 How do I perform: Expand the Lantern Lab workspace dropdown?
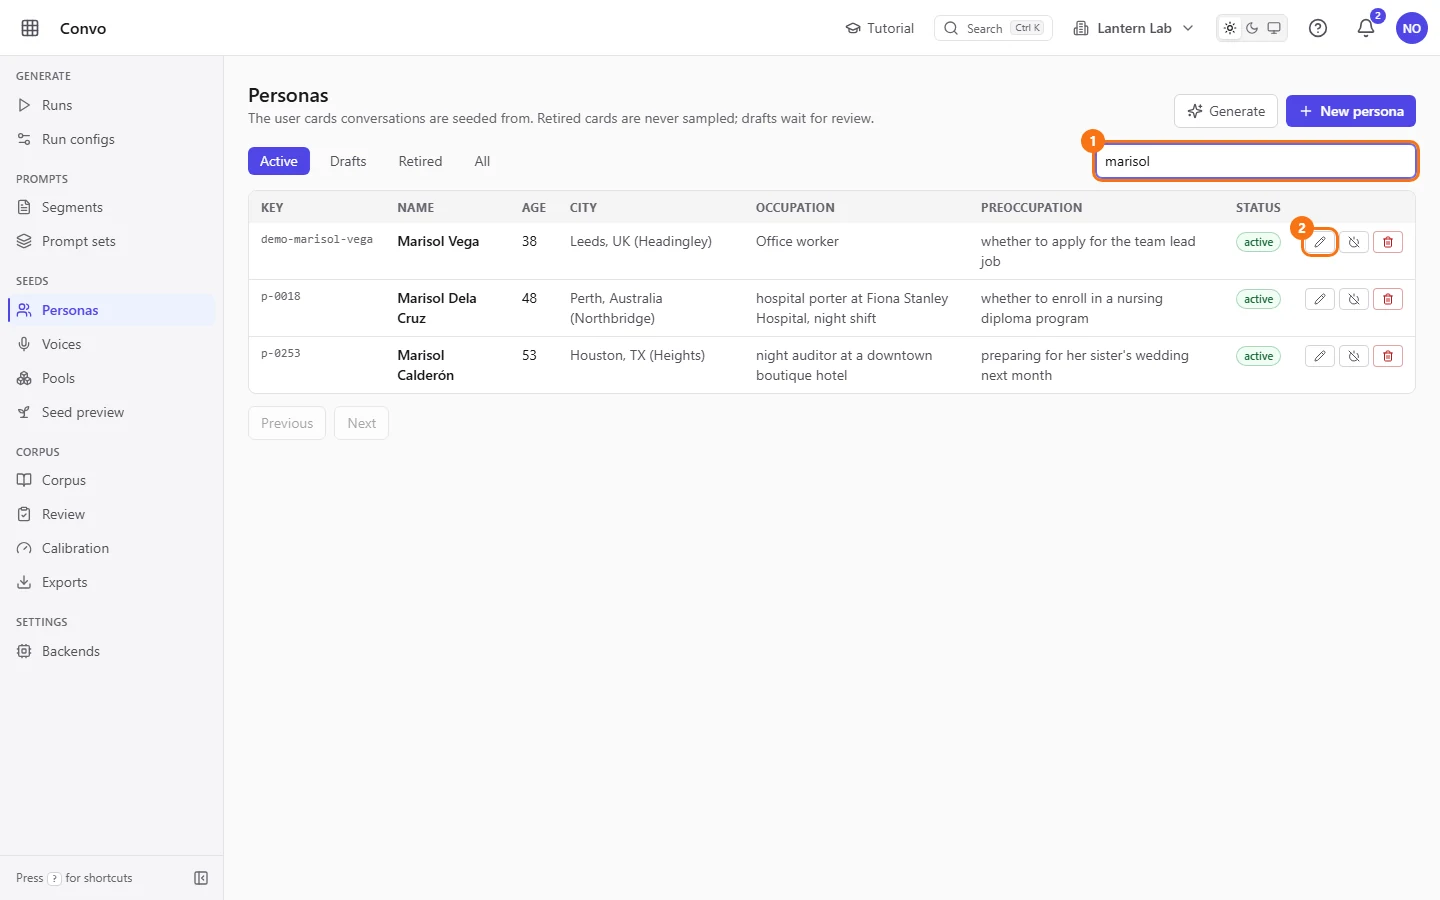[1133, 28]
